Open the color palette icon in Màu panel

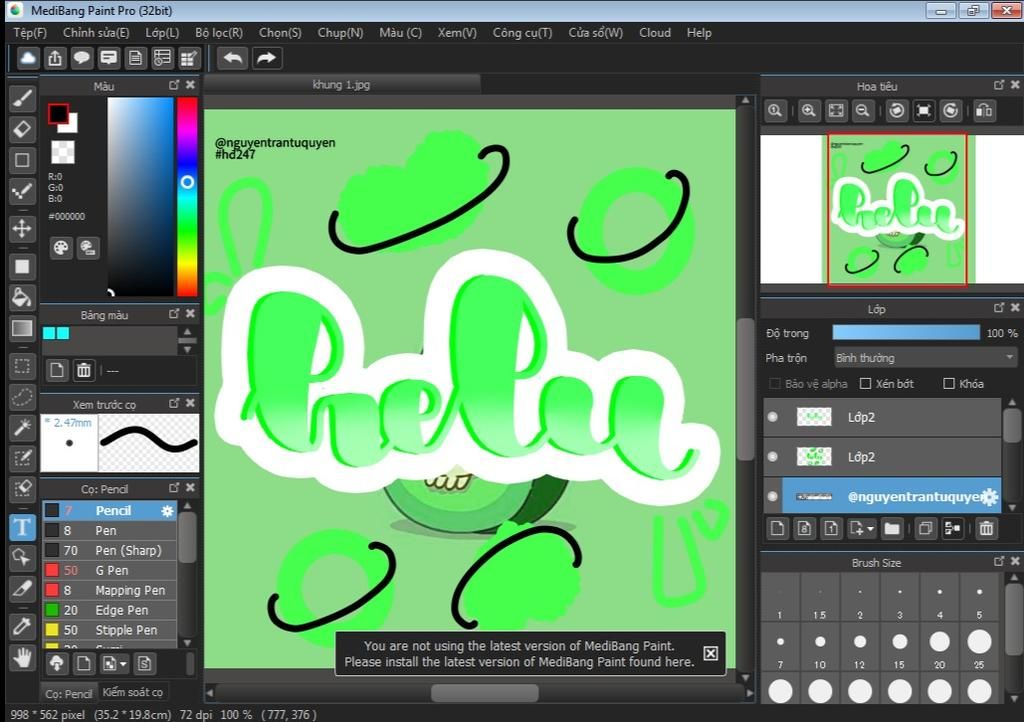[61, 248]
